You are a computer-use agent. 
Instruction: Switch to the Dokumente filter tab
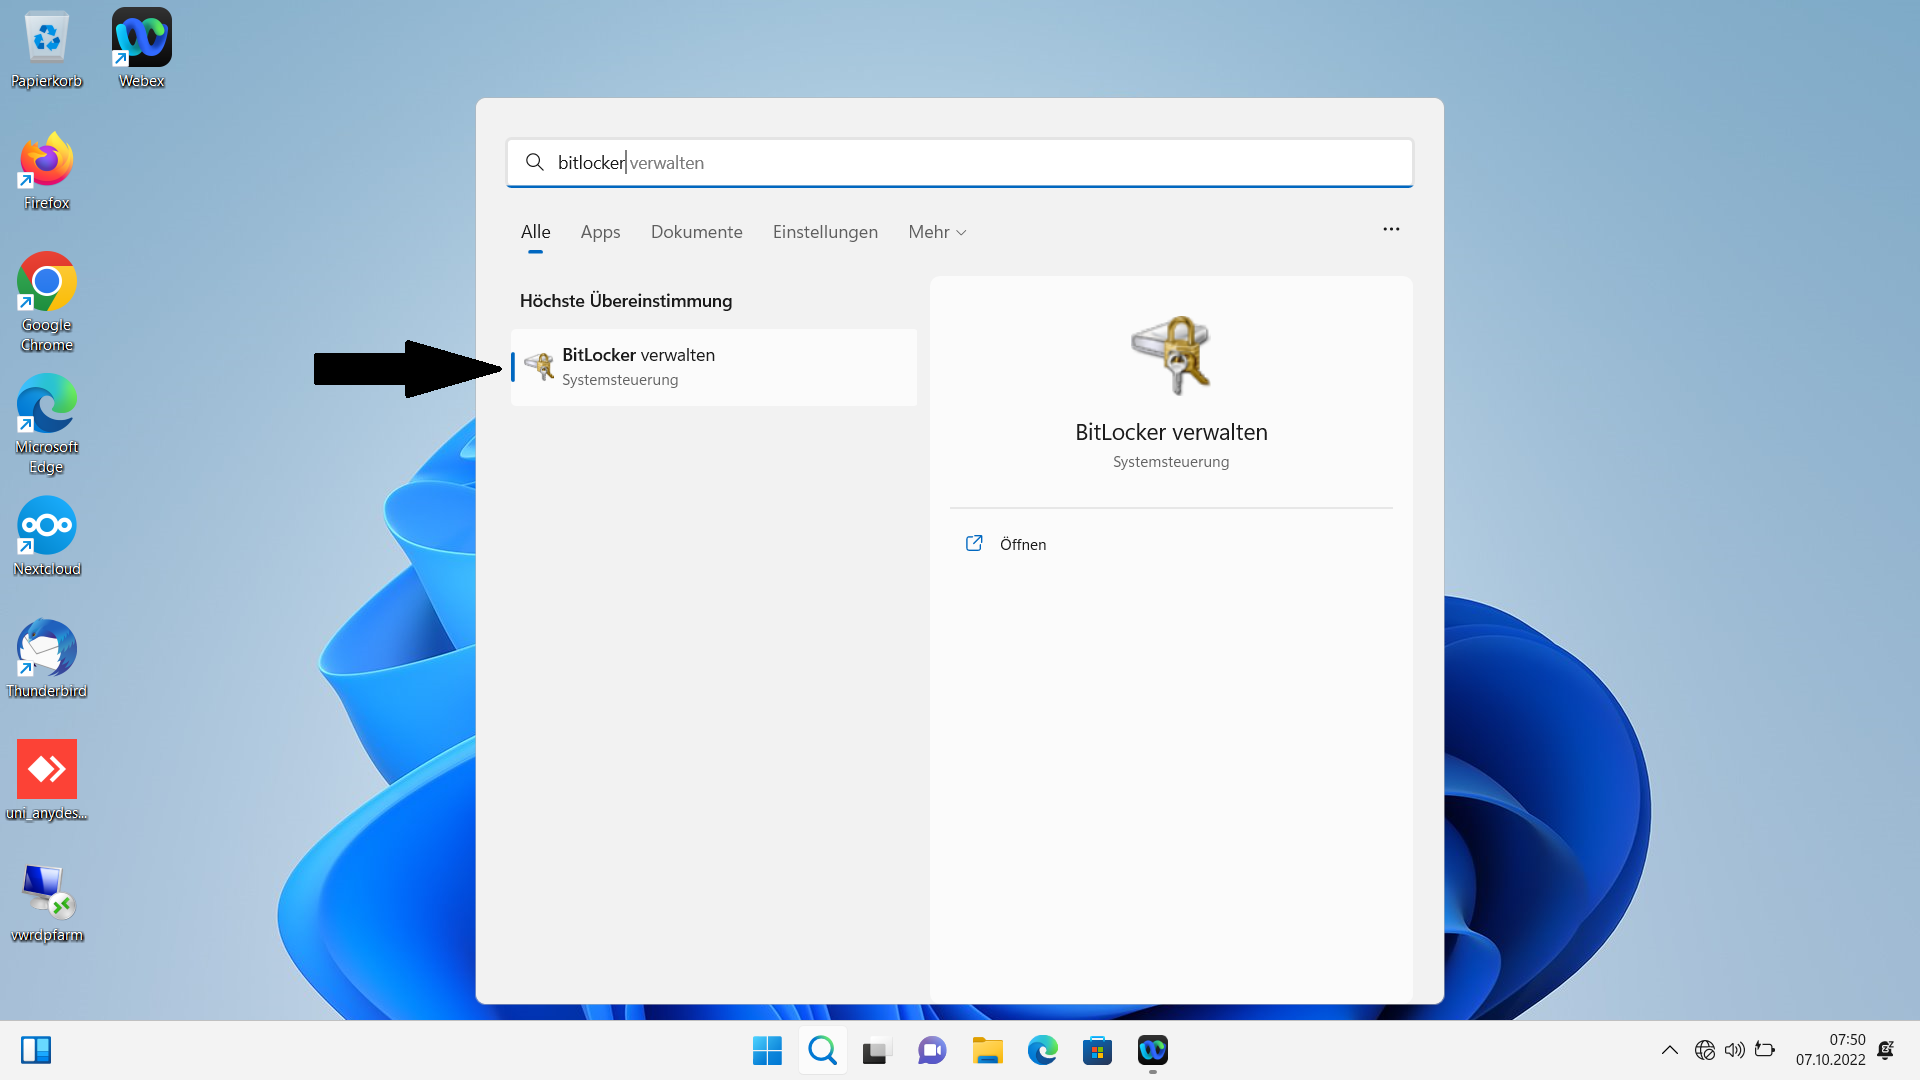[696, 232]
